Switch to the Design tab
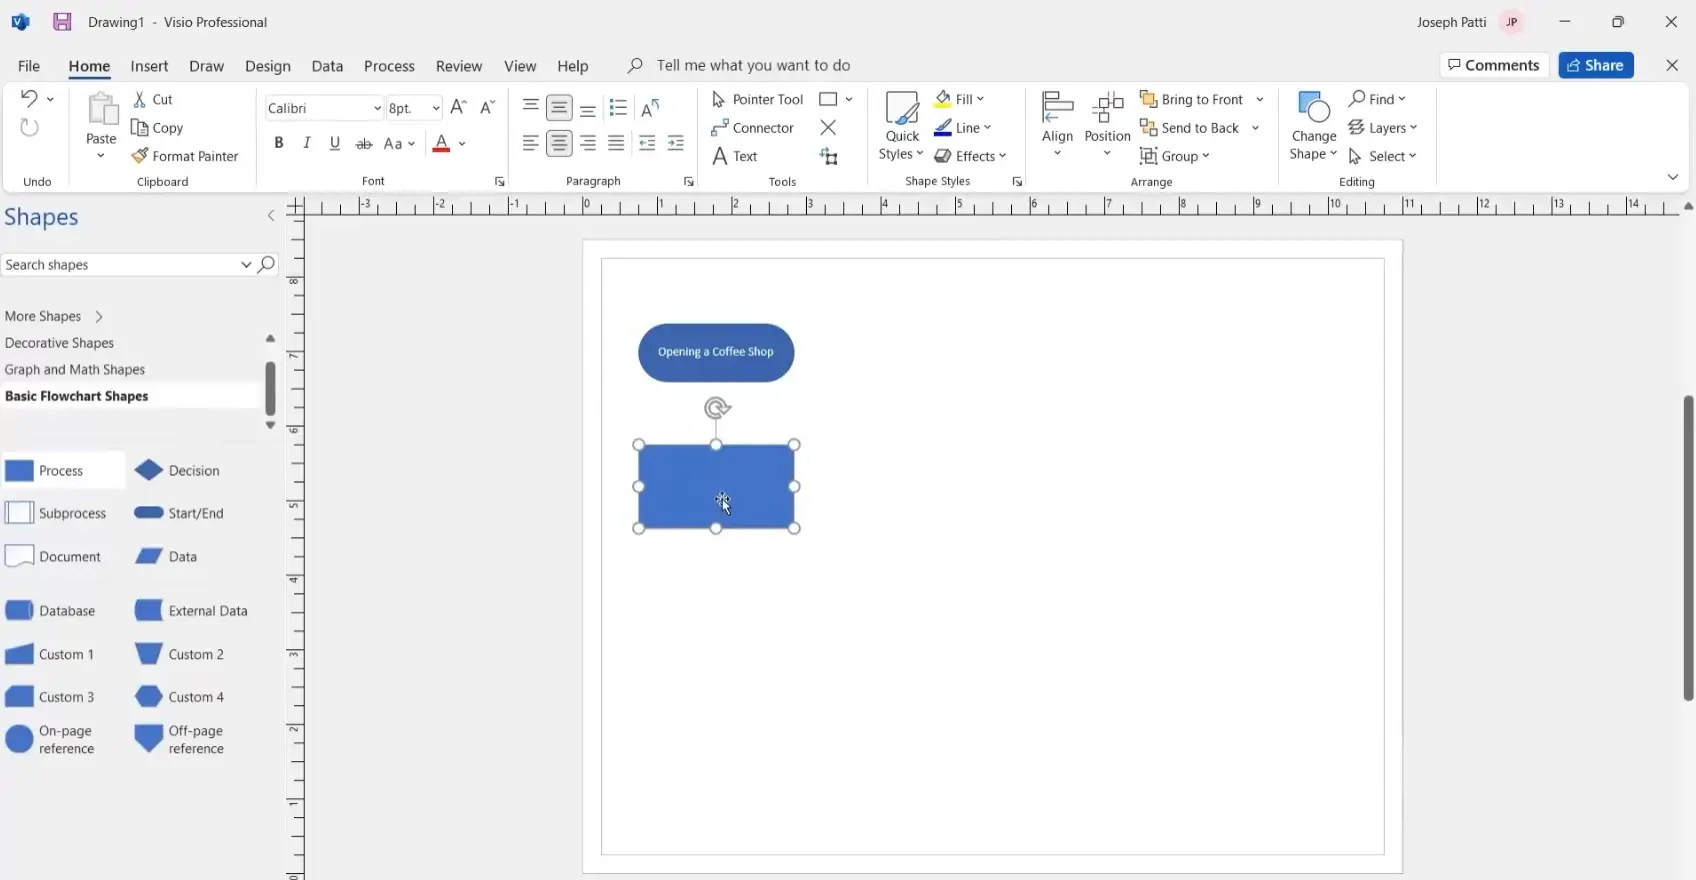This screenshot has height=880, width=1696. [267, 66]
